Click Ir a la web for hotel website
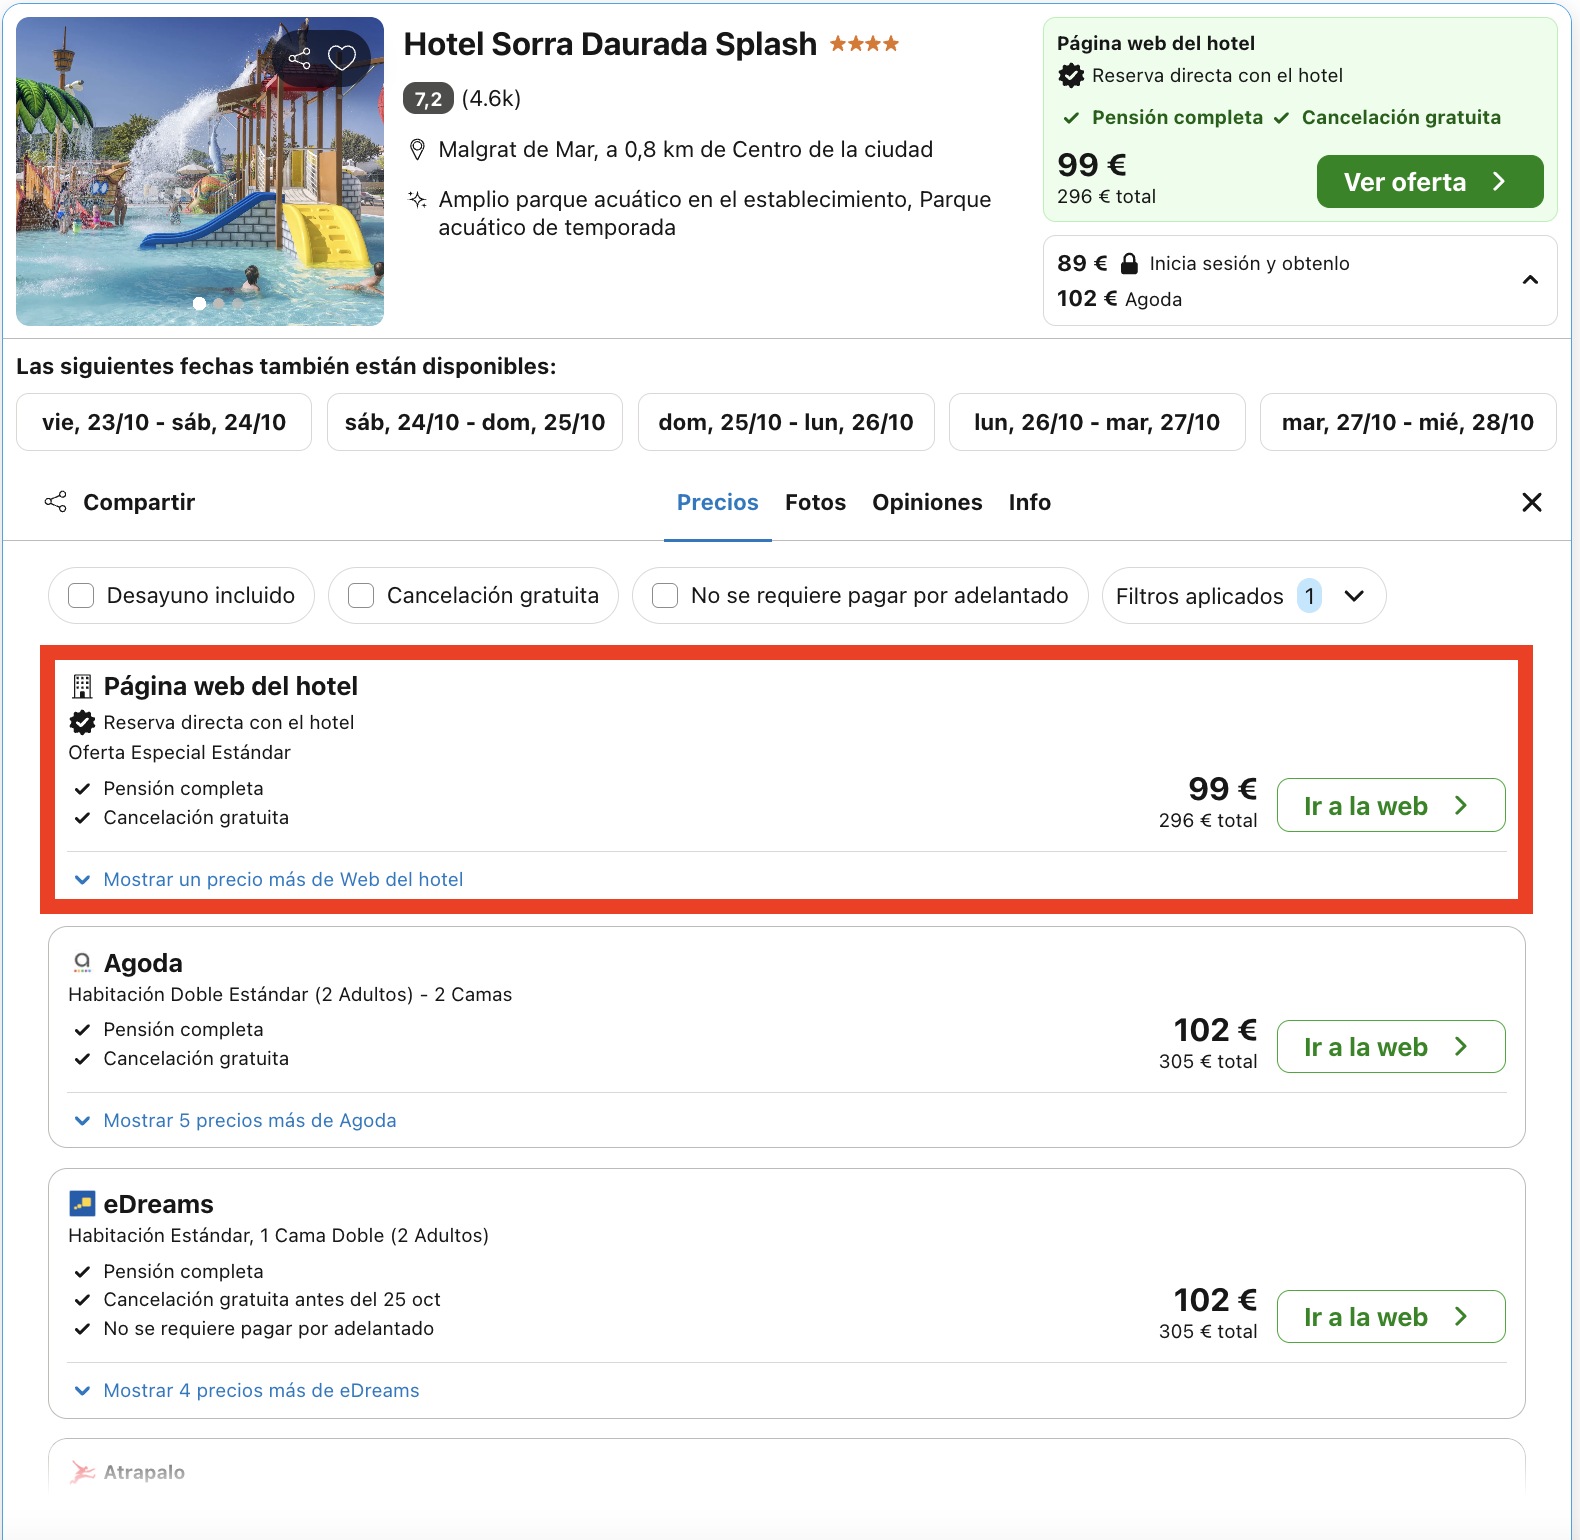Image resolution: width=1580 pixels, height=1540 pixels. point(1391,805)
